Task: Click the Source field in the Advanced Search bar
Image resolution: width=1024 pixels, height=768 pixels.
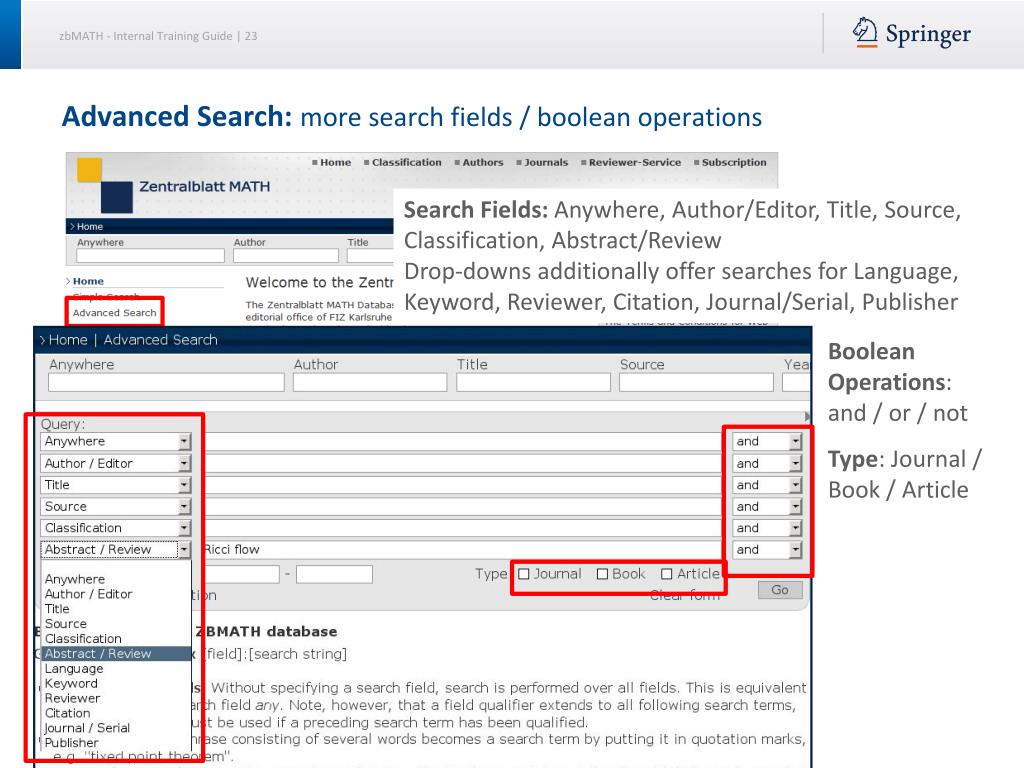Action: [696, 383]
